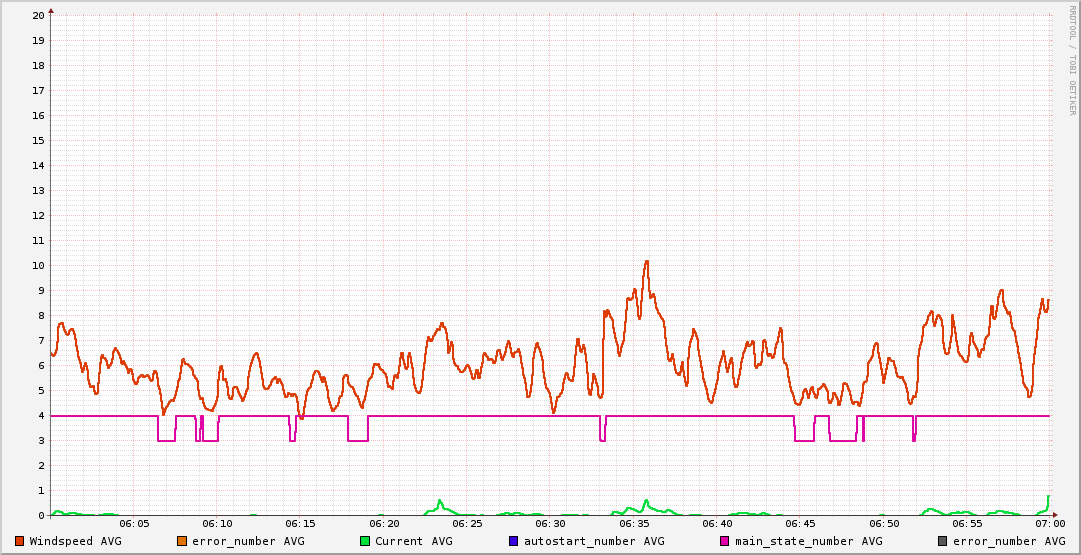
Task: Select the y-axis value 20 label
Action: (x=38, y=15)
